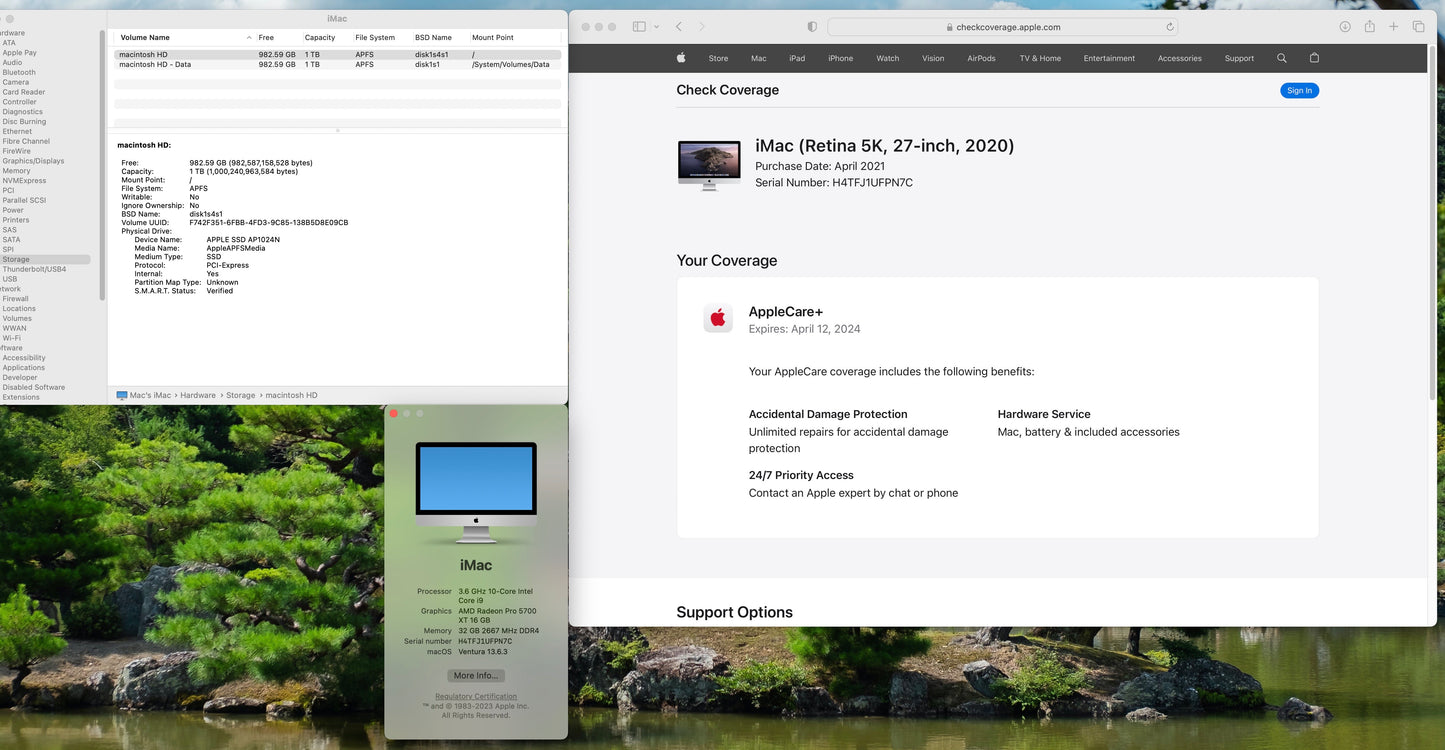Open a new tab with the plus icon
Viewport: 1445px width, 750px height.
pyautogui.click(x=1393, y=27)
